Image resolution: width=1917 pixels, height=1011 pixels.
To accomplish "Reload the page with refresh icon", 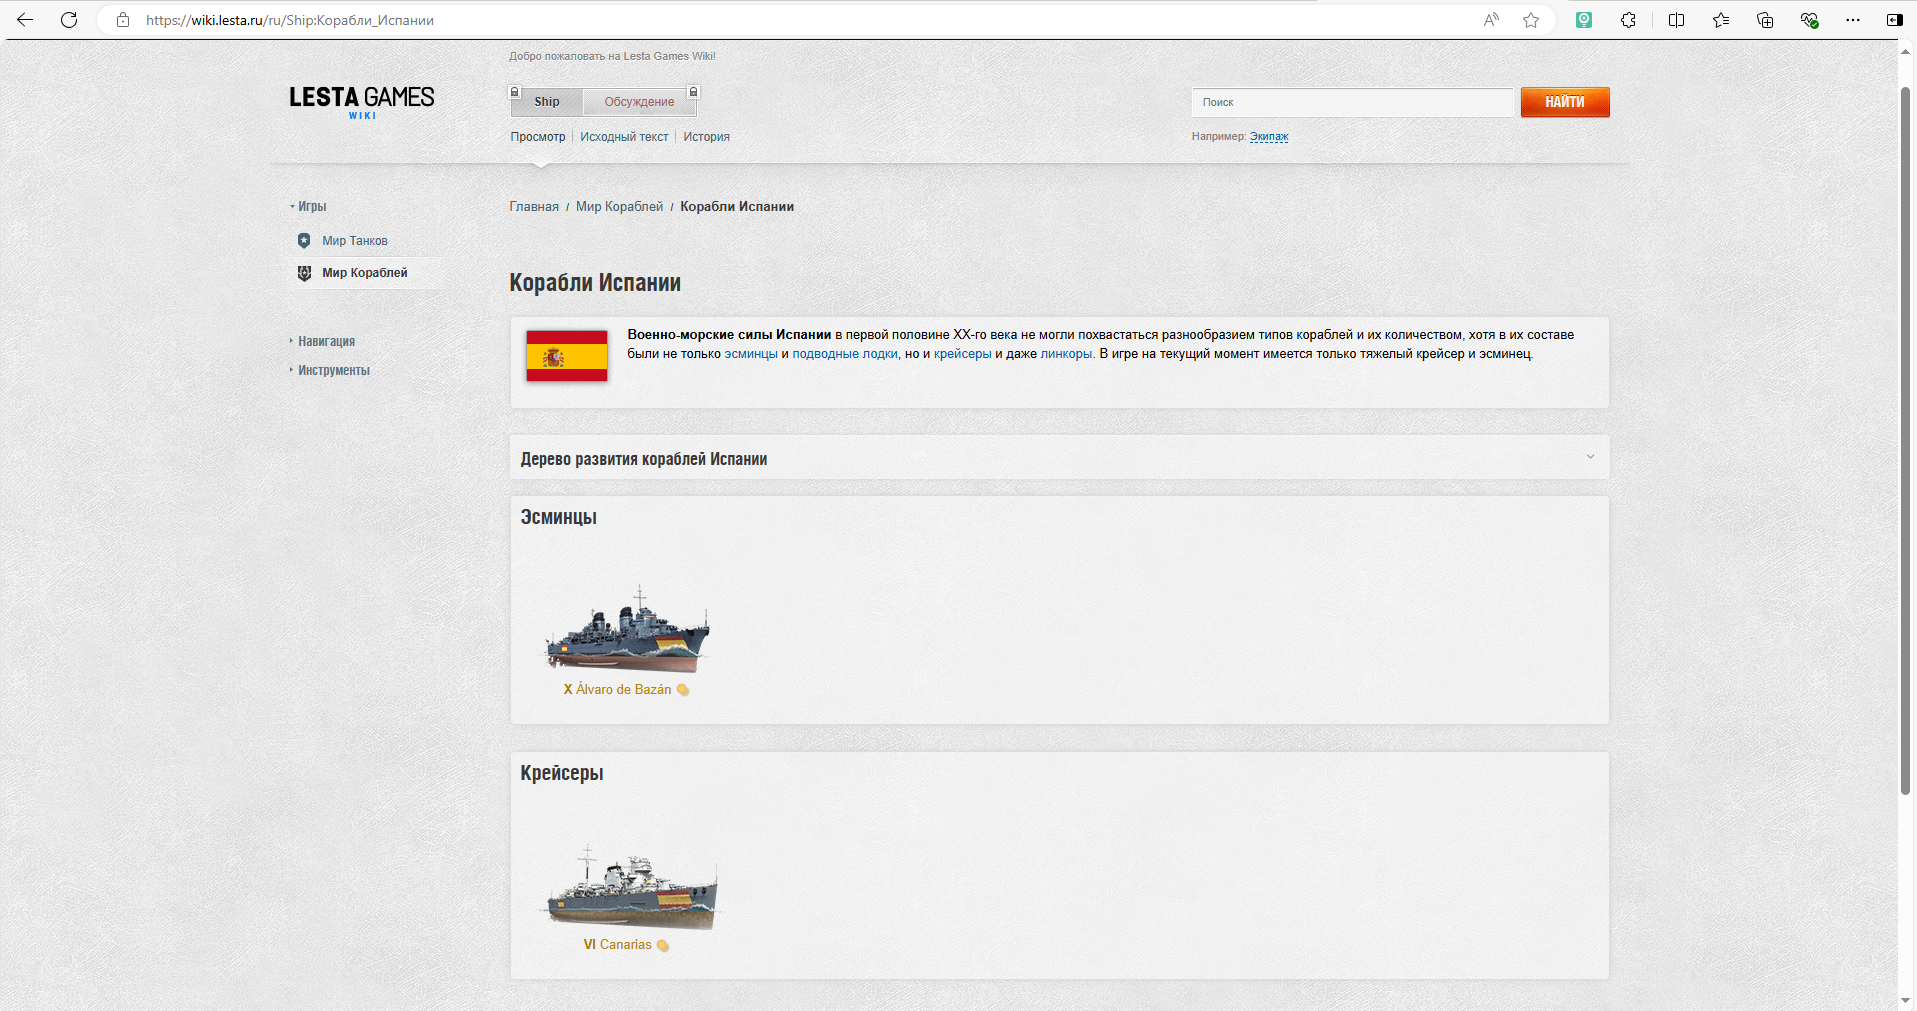I will tap(69, 20).
